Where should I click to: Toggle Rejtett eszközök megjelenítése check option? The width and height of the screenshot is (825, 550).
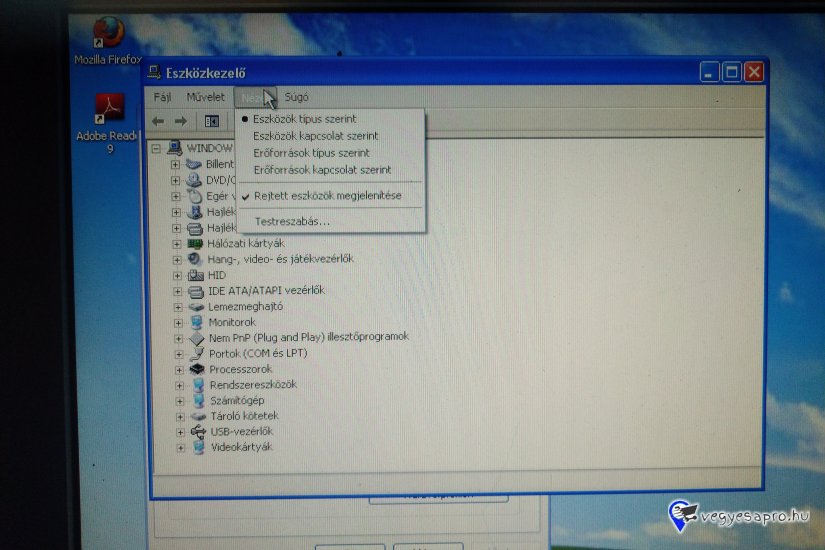click(x=327, y=196)
